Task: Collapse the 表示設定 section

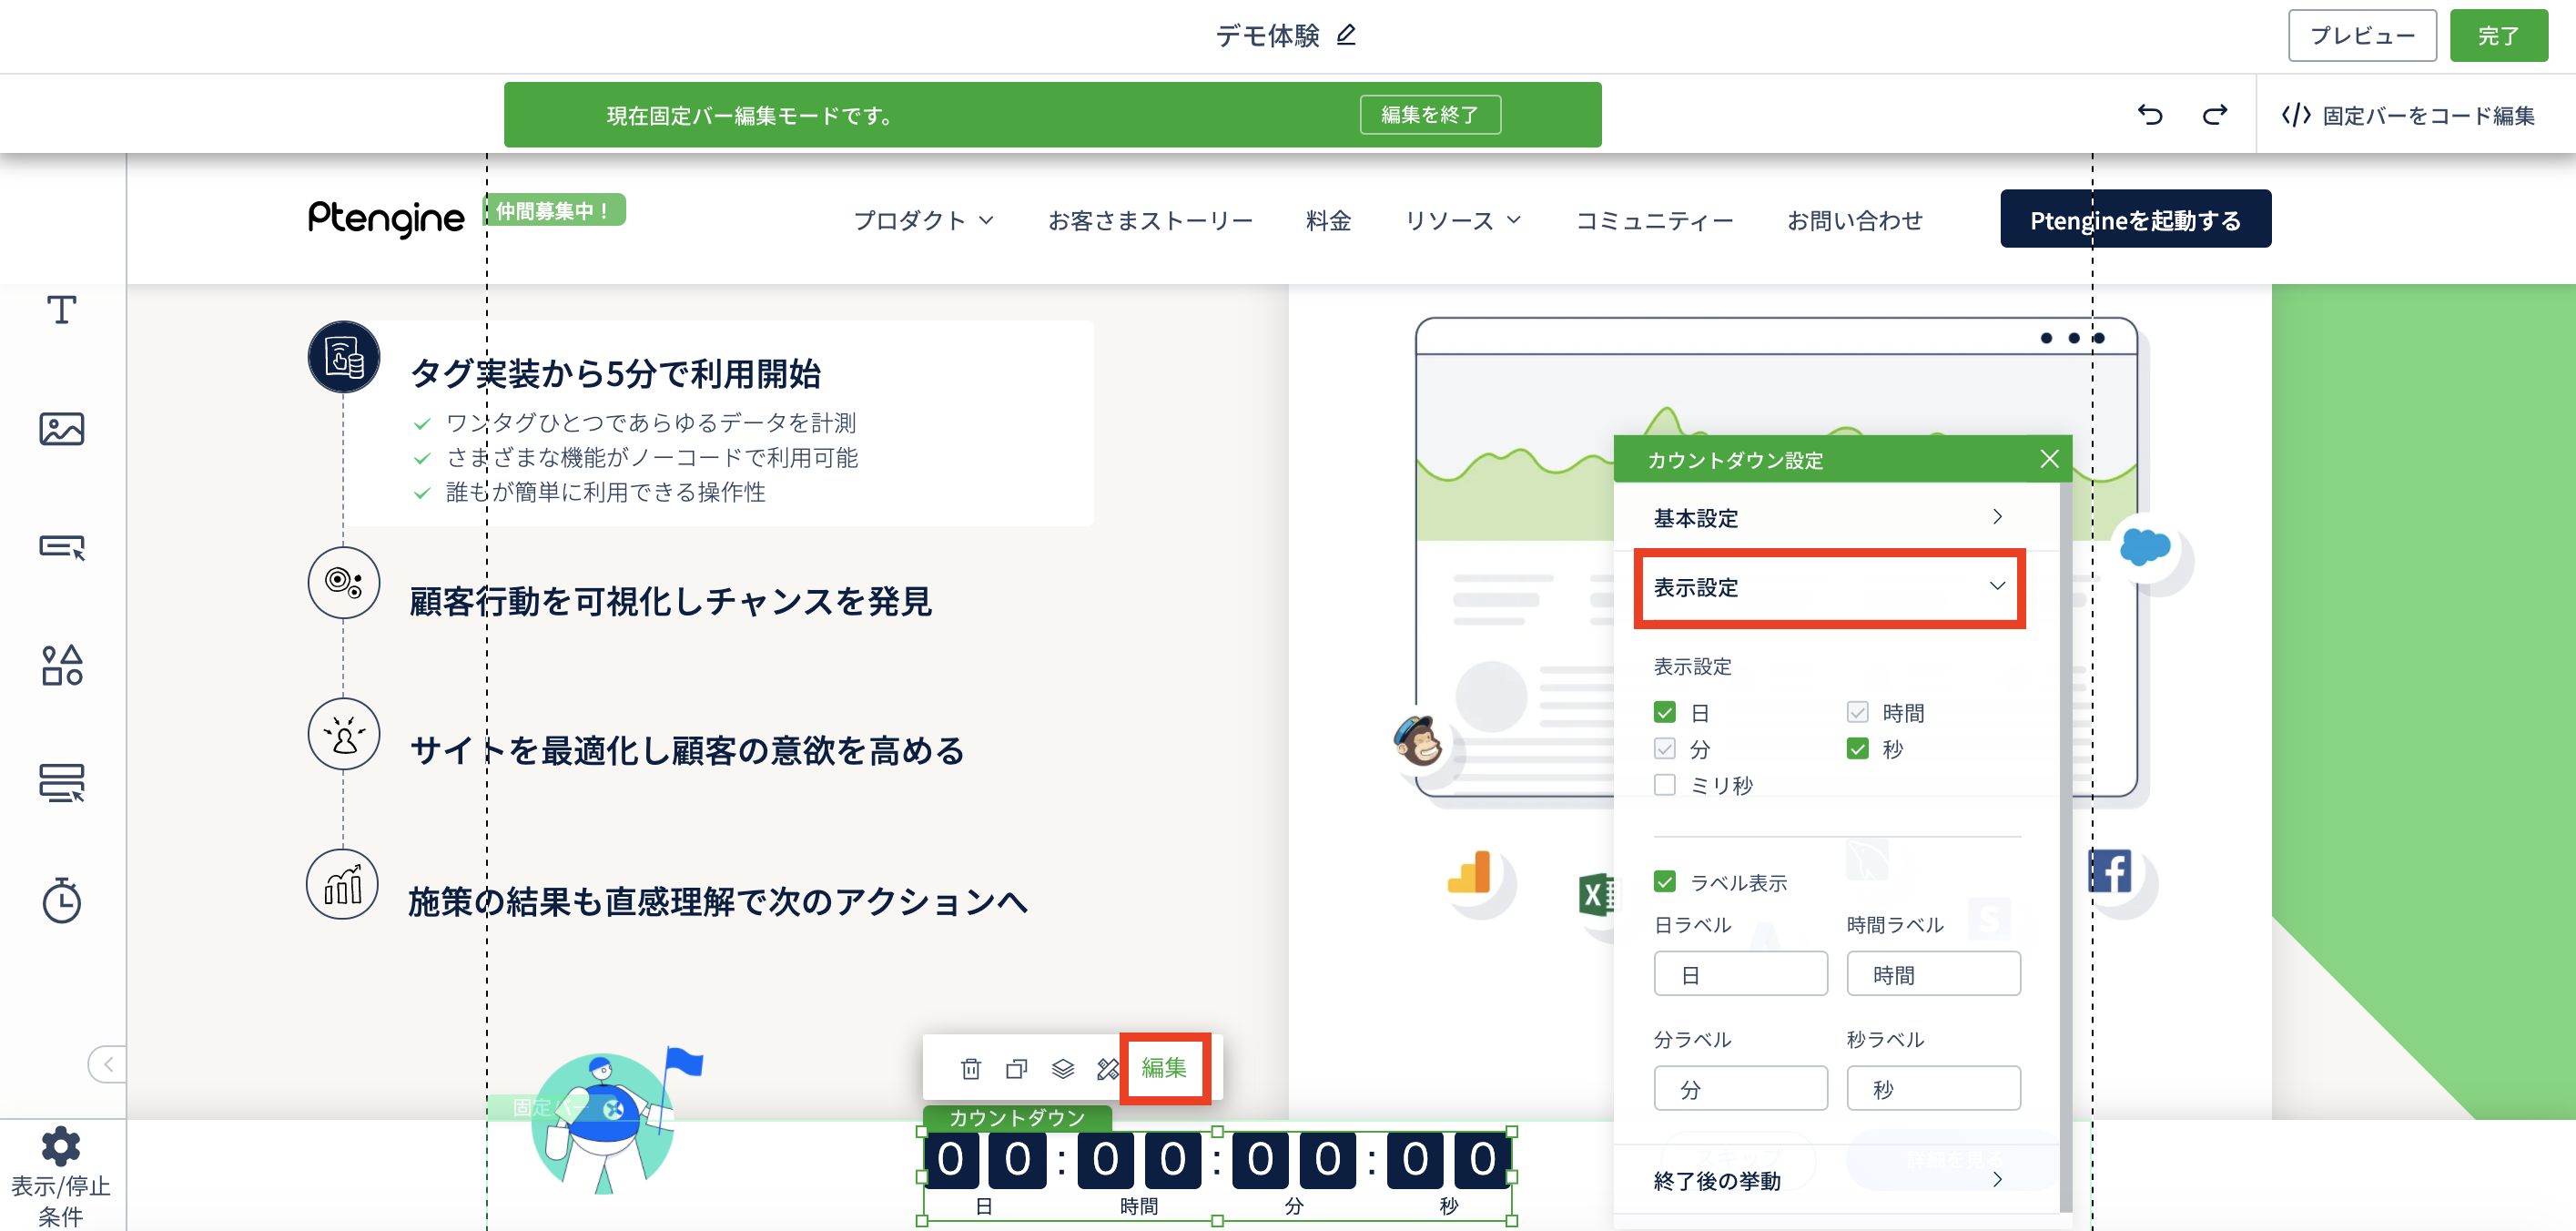Action: coord(1829,587)
